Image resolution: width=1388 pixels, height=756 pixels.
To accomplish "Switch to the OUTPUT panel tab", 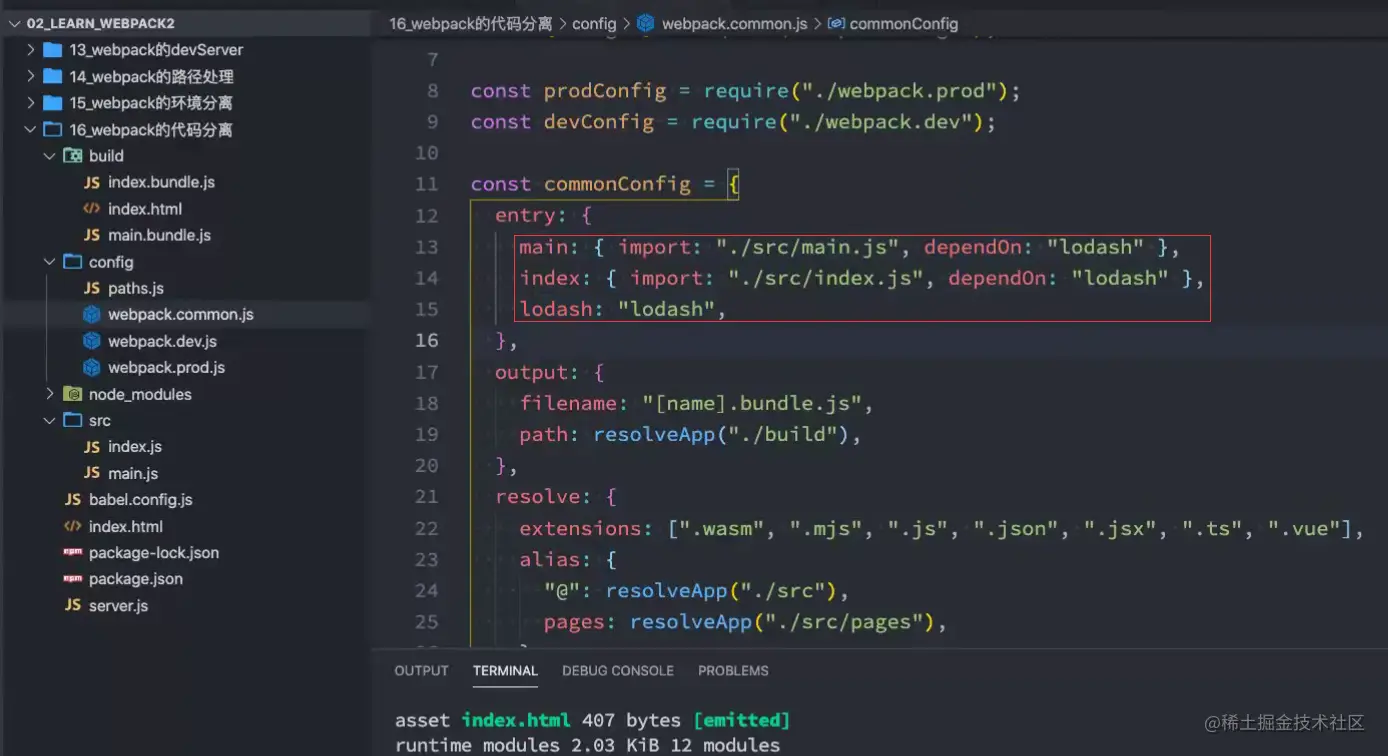I will pyautogui.click(x=421, y=671).
